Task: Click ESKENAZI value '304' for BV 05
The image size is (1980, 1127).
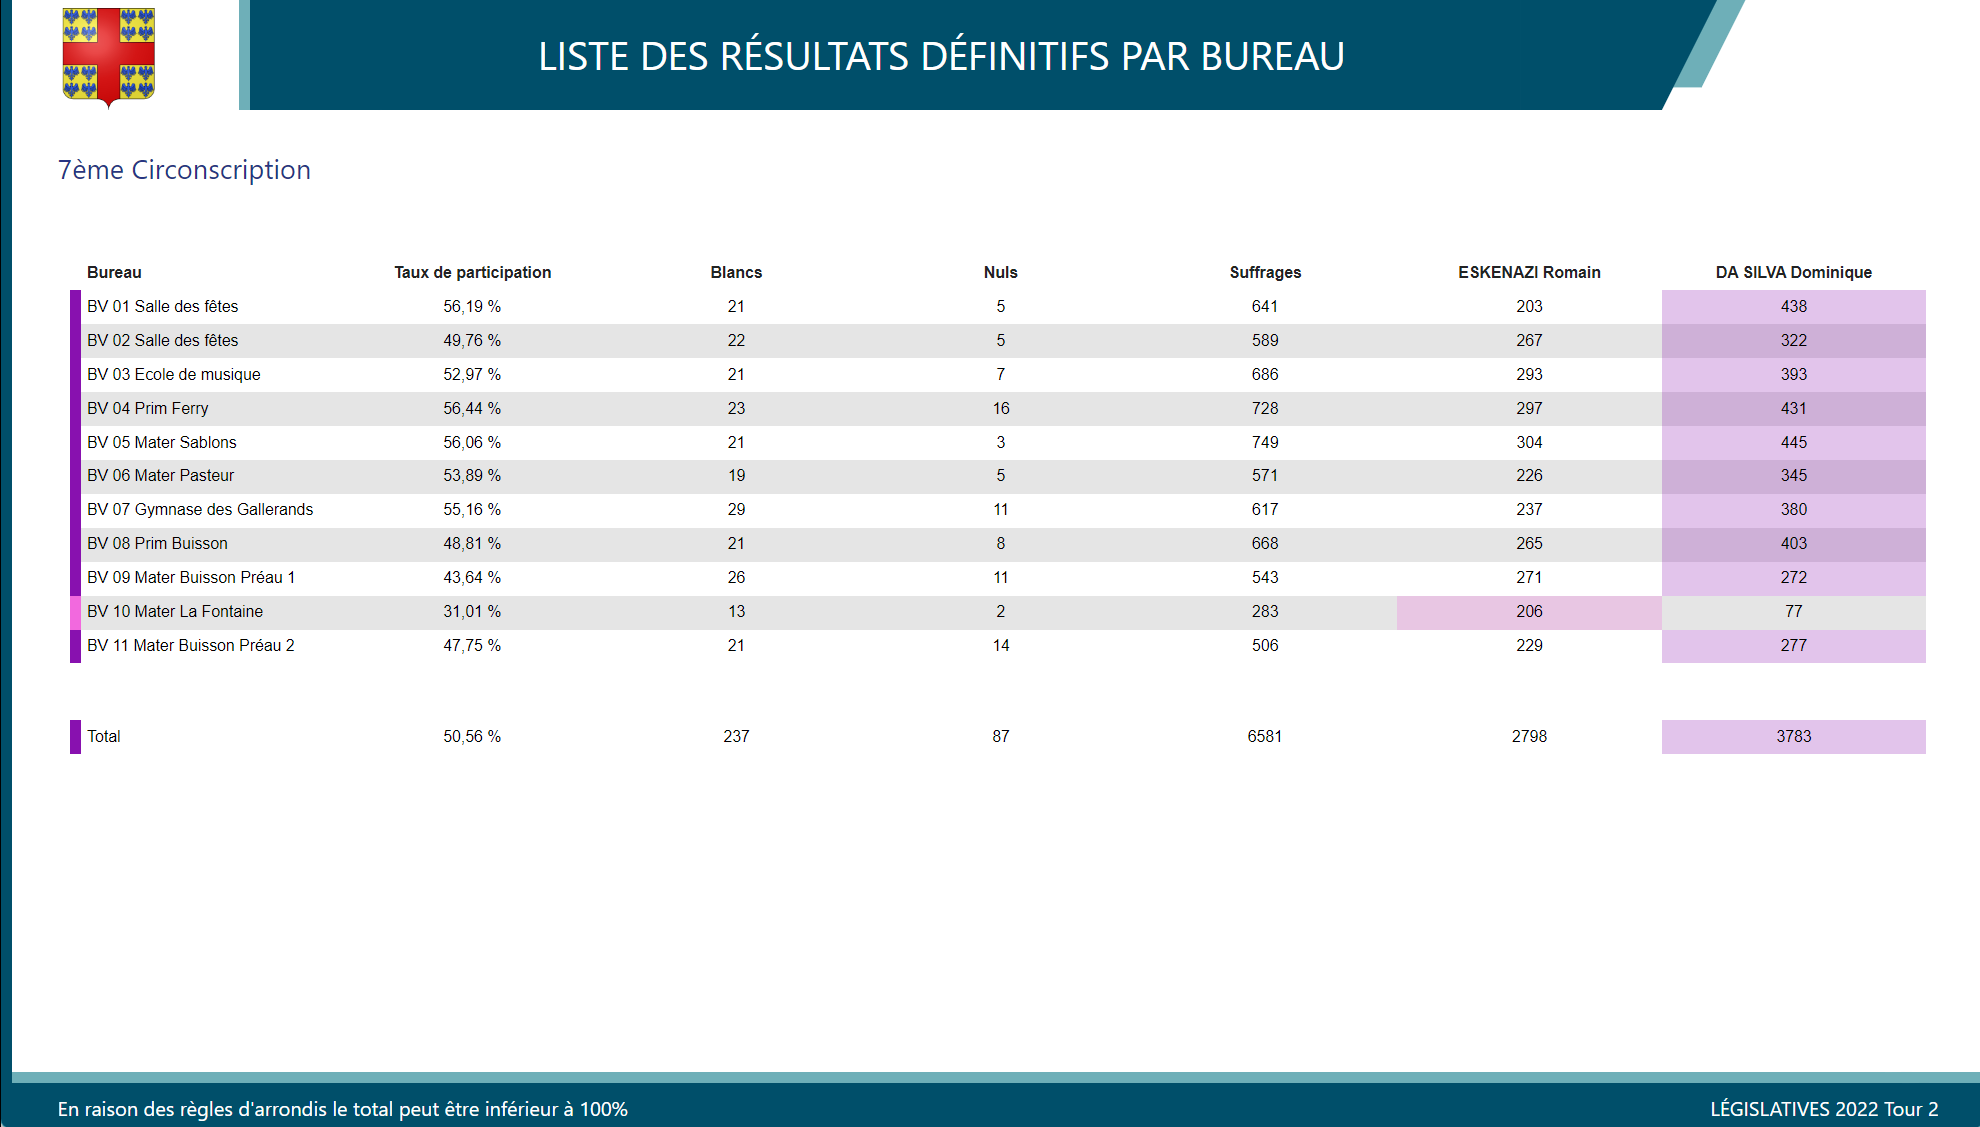Action: click(1529, 443)
